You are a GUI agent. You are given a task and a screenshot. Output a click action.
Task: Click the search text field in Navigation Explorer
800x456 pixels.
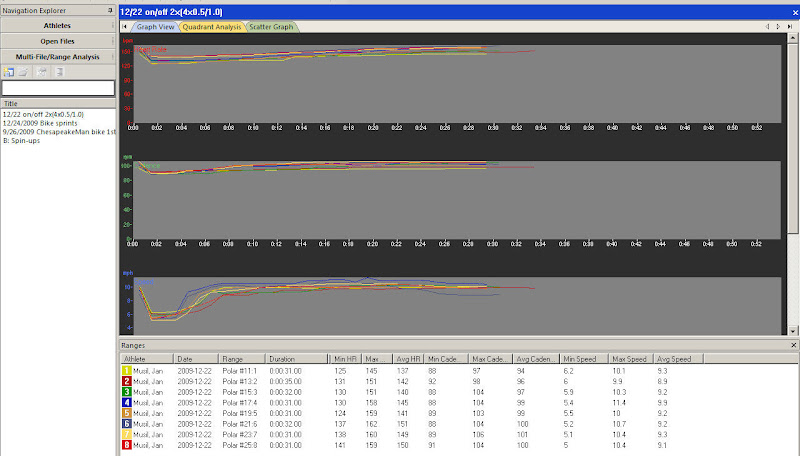tap(57, 88)
